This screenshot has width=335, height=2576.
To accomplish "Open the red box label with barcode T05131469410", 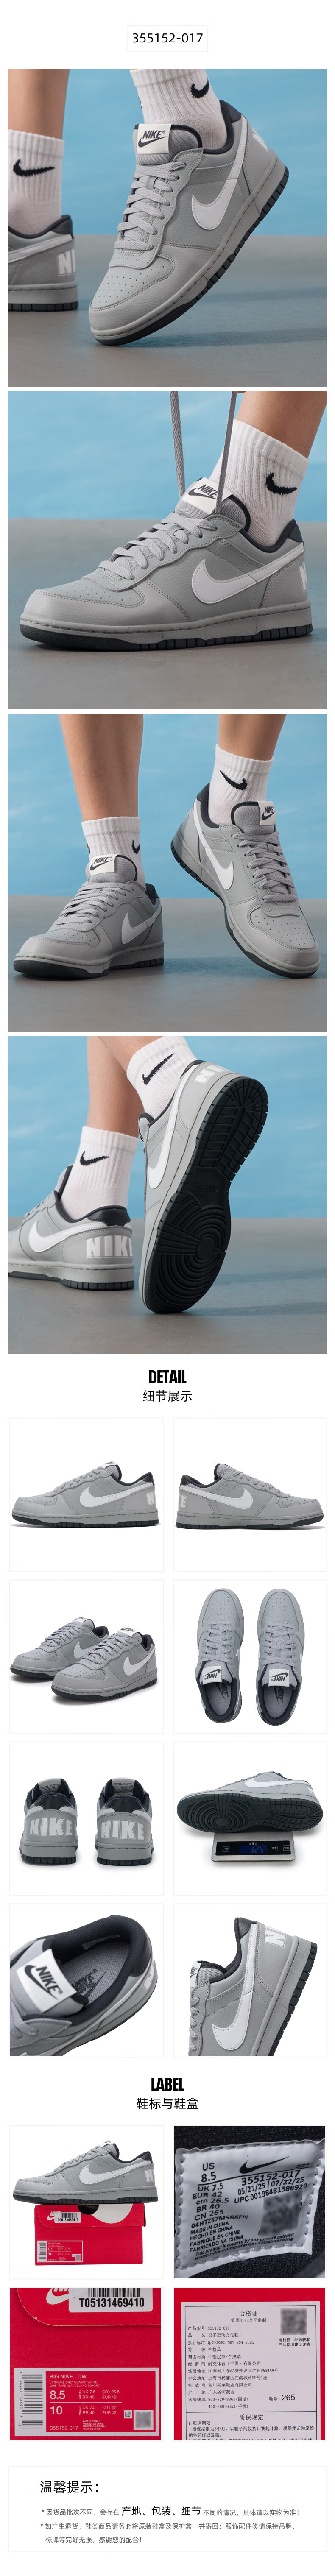I will tap(86, 2364).
